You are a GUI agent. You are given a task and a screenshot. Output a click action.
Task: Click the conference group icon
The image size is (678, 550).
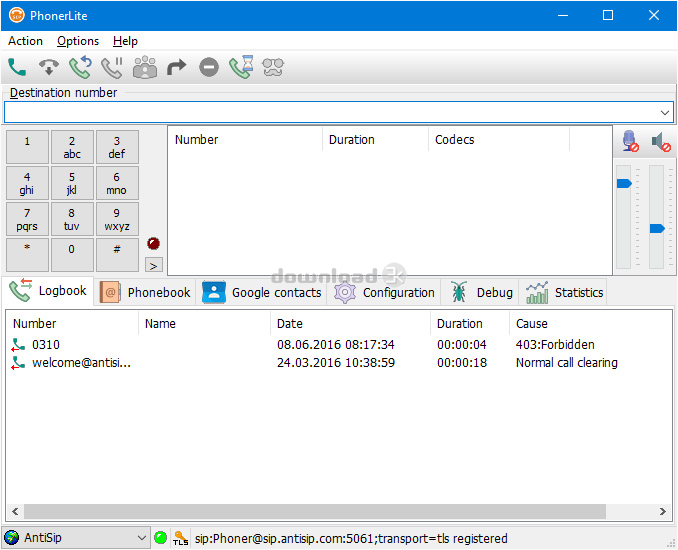click(x=145, y=67)
